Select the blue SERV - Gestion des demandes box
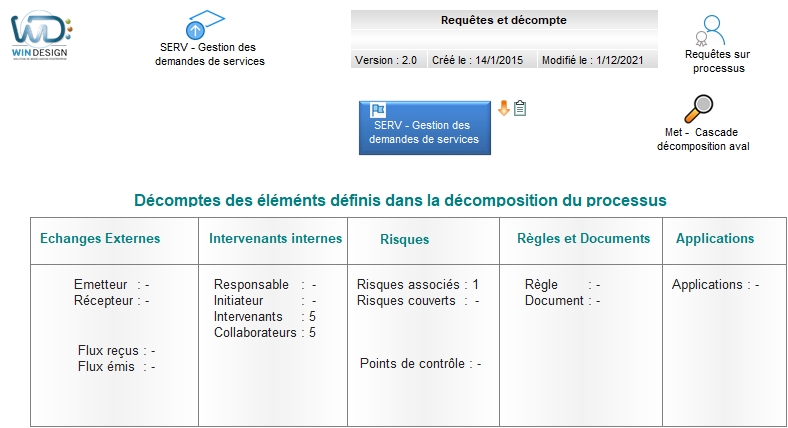 point(425,128)
